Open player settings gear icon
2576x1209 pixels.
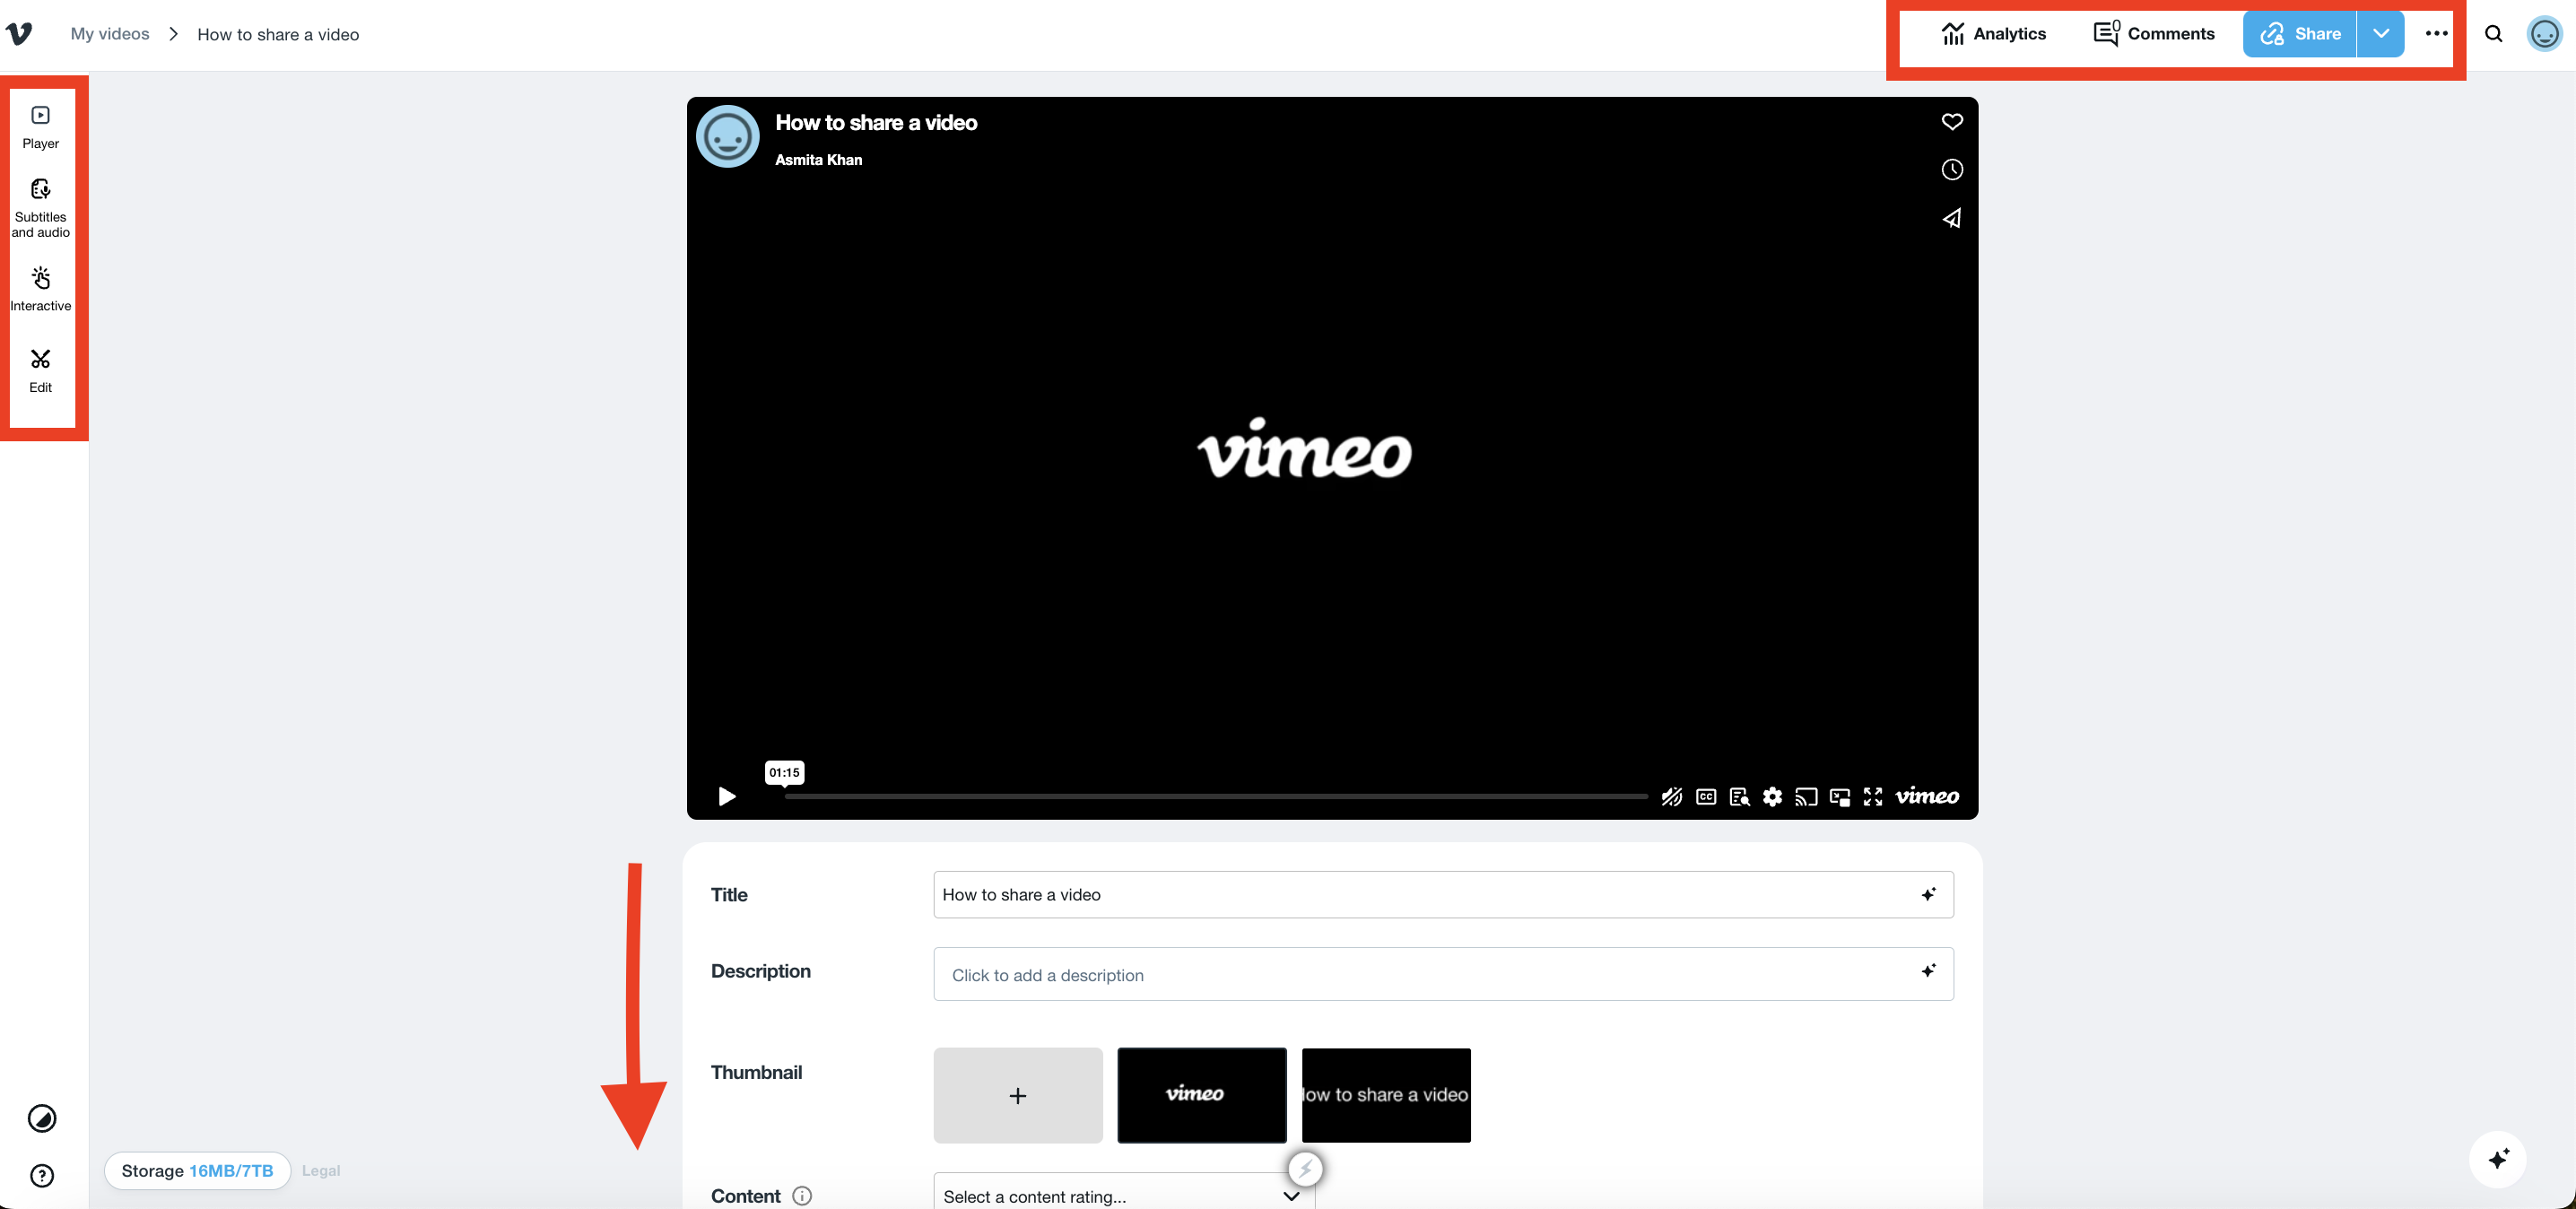click(1772, 797)
